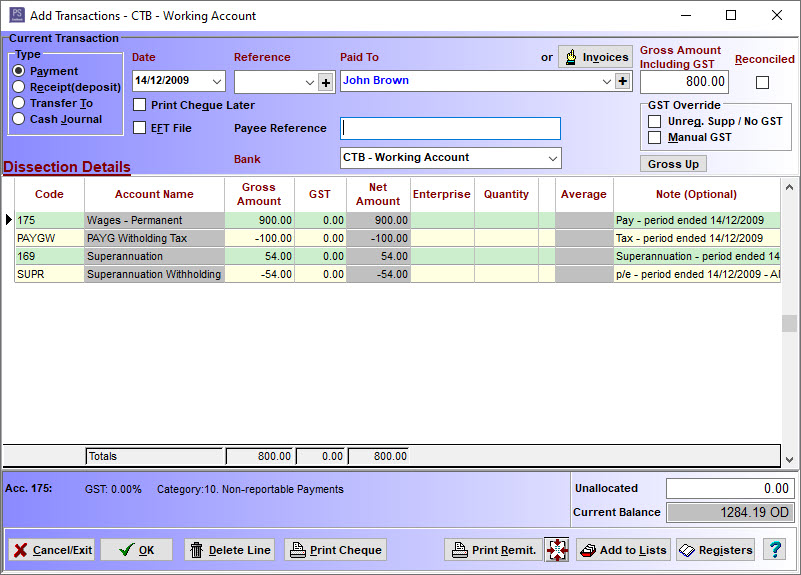The image size is (801, 575).
Task: Click the row pointer arrow beside code 175
Action: [x=9, y=220]
